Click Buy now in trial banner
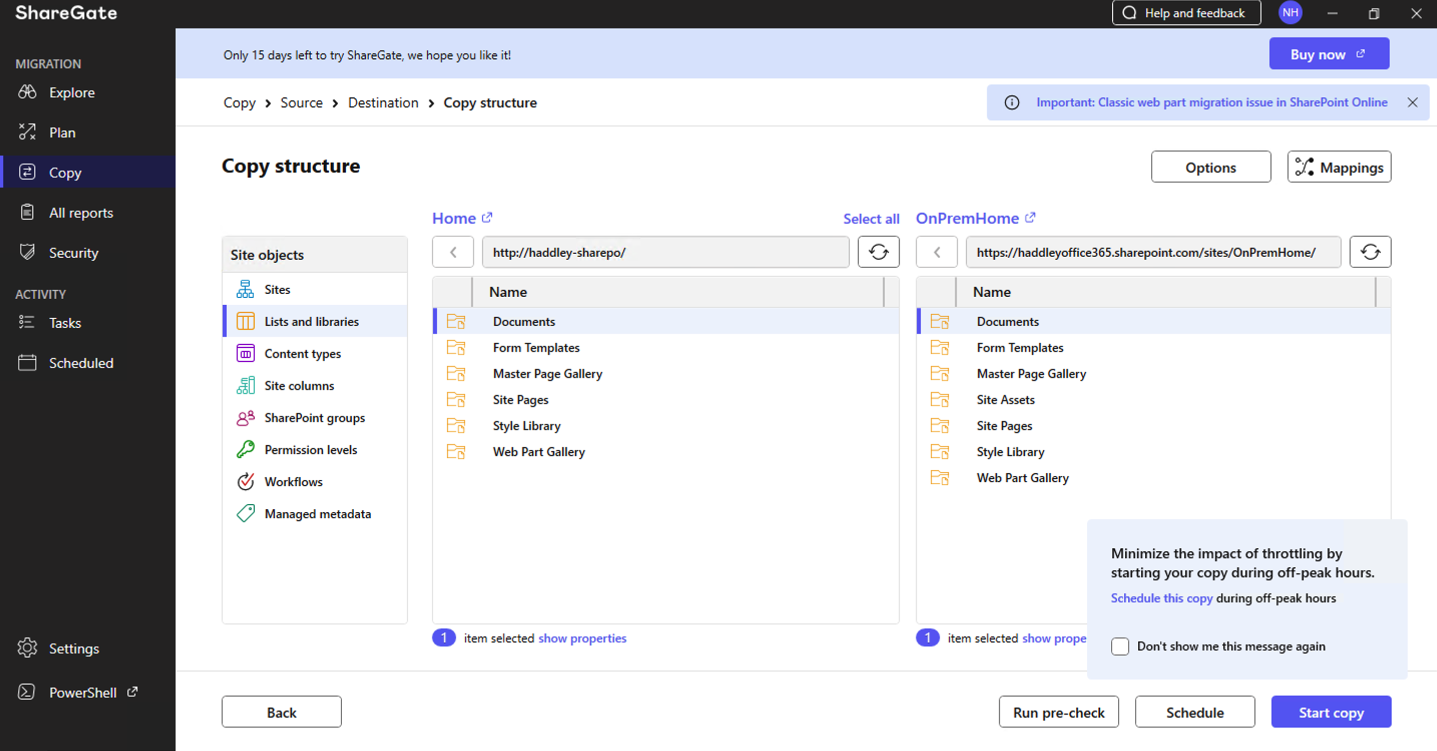The width and height of the screenshot is (1437, 751). click(x=1329, y=54)
